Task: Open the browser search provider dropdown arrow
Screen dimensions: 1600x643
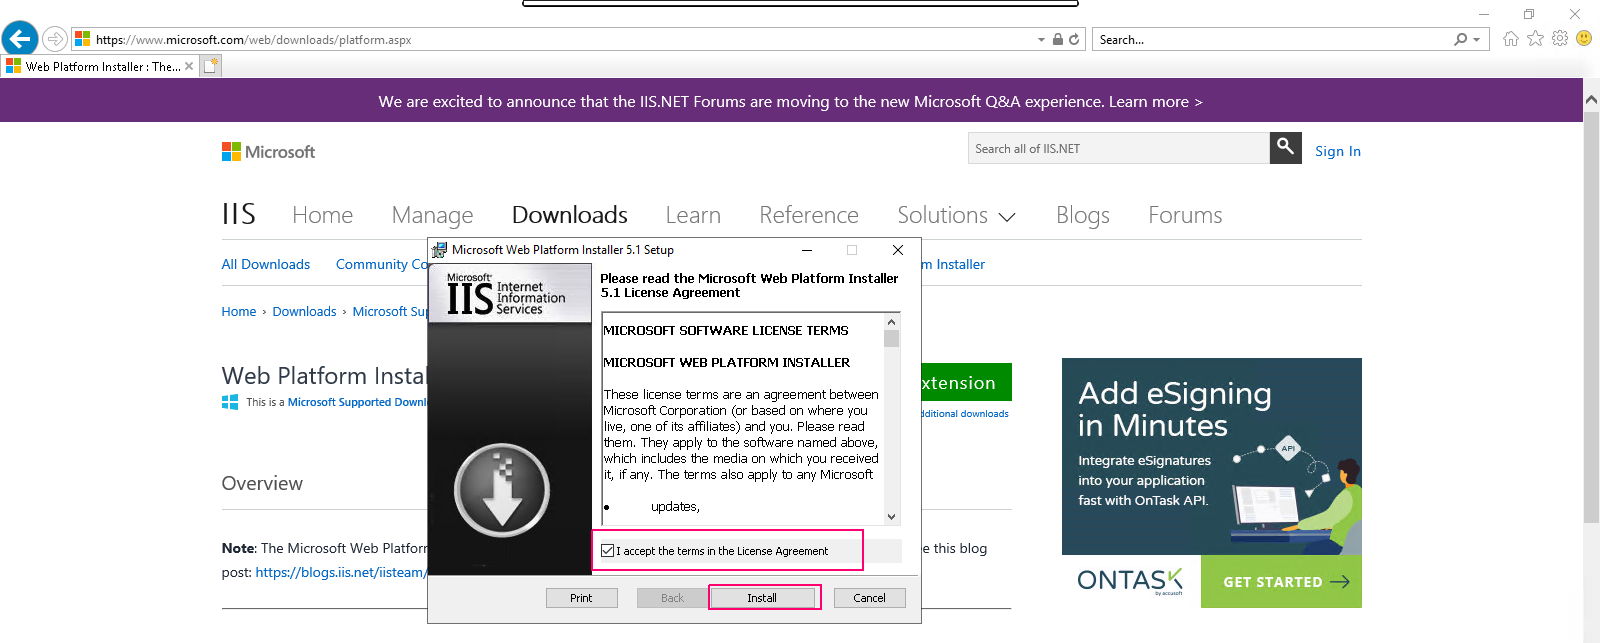Action: [1477, 40]
